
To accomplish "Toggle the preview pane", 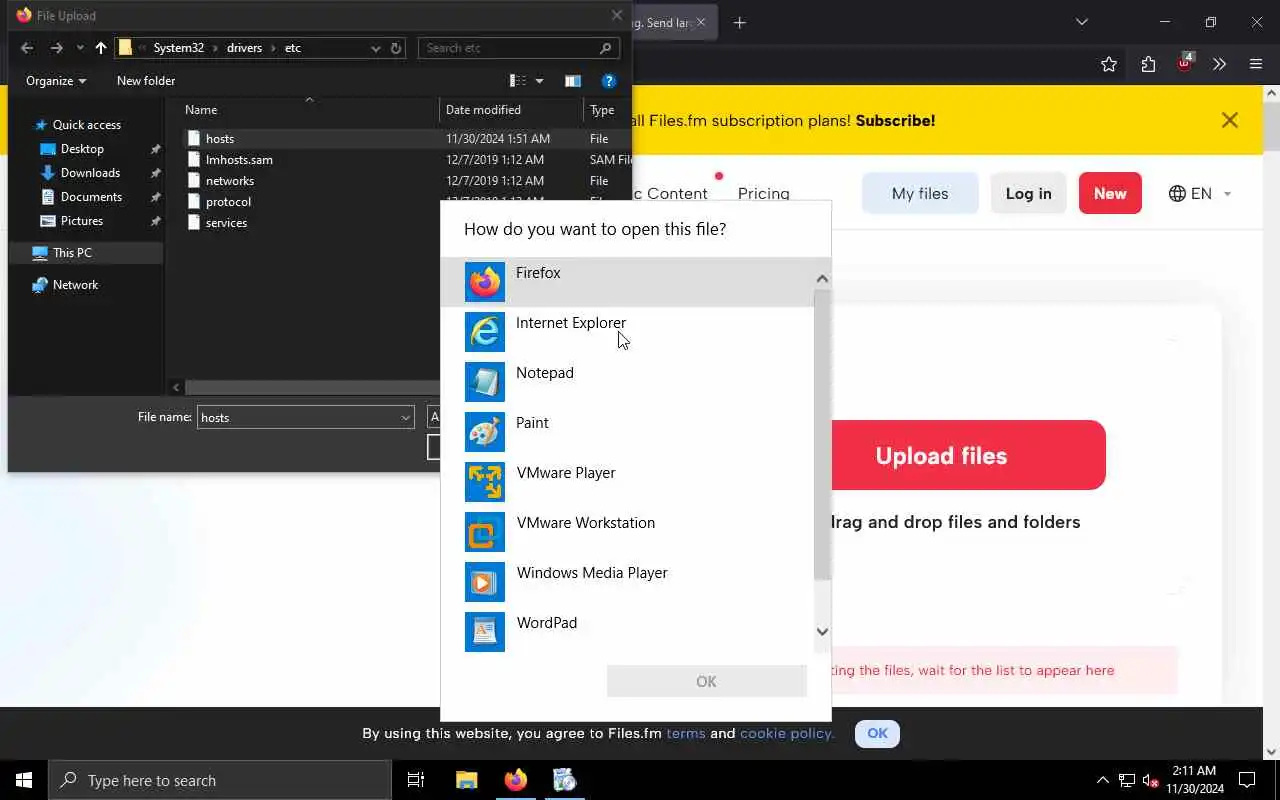I will [x=572, y=81].
